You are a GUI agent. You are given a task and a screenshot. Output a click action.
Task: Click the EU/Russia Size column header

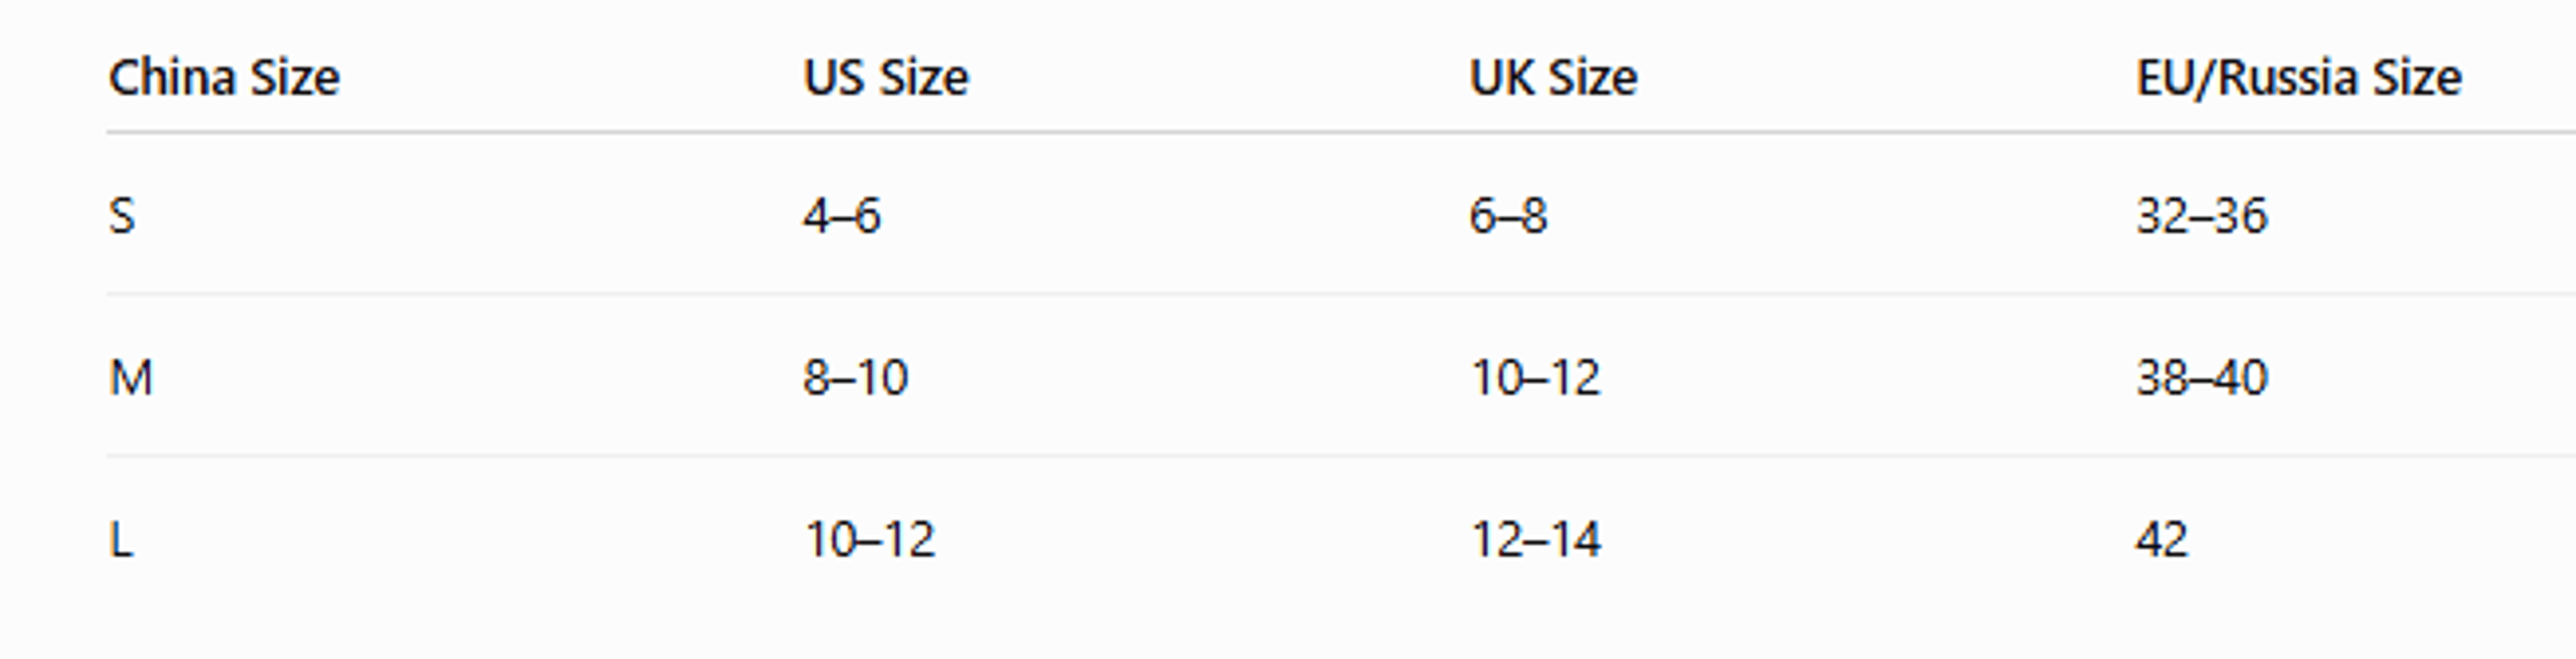pos(2298,78)
